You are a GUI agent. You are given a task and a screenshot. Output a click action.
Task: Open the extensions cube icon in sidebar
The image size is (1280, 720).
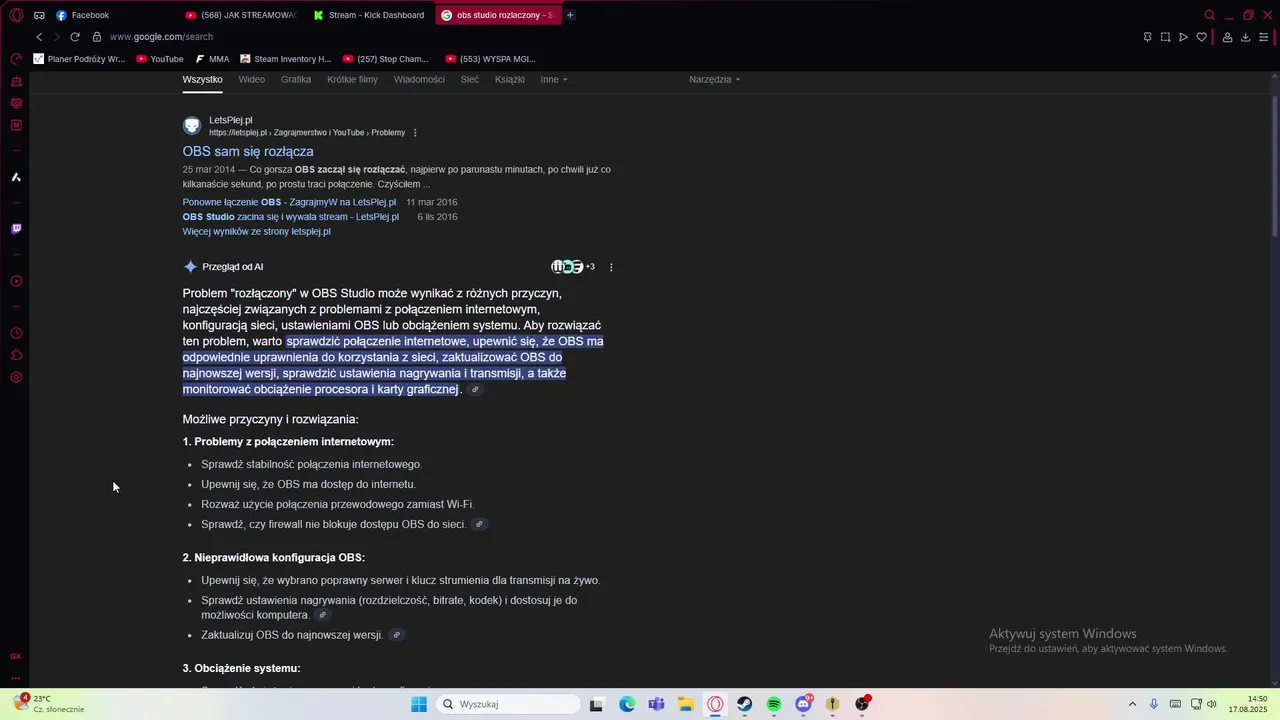(16, 355)
